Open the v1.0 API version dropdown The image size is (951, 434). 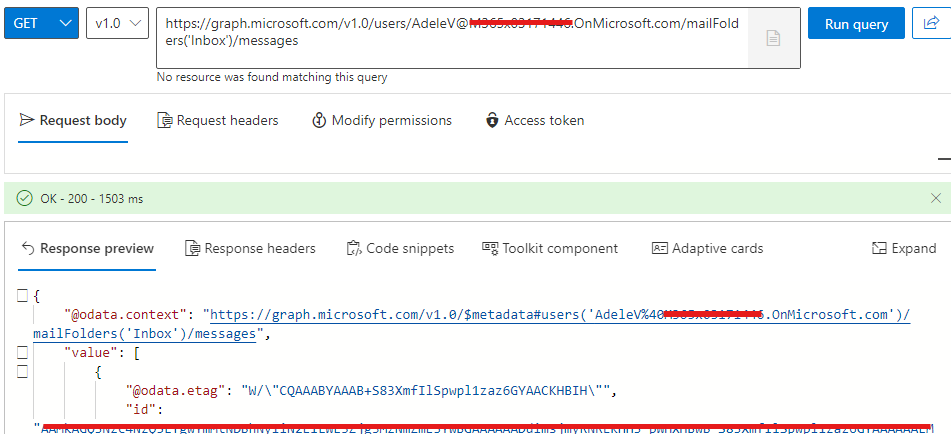point(118,24)
